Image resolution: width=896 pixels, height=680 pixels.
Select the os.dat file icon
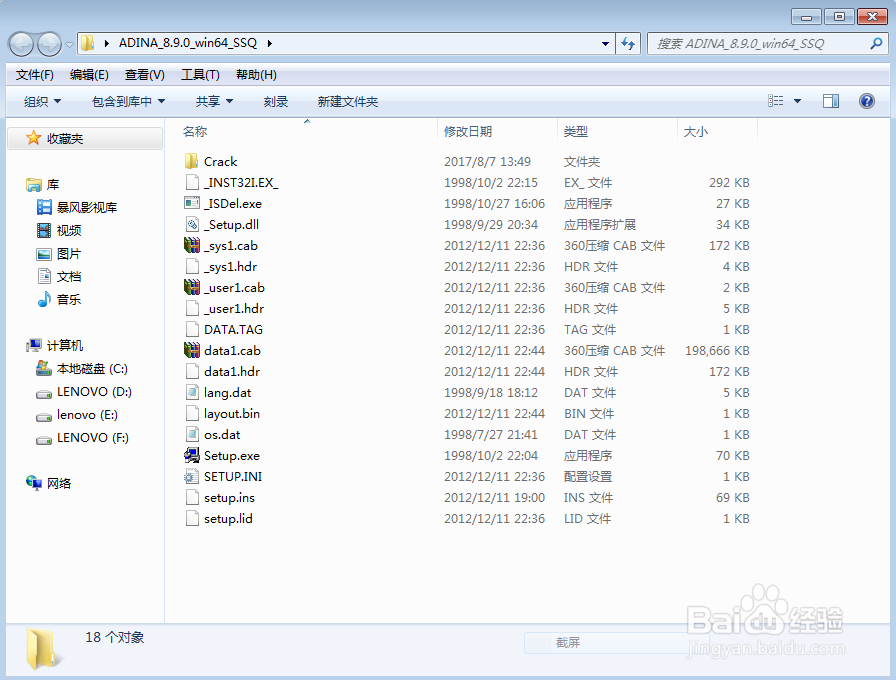click(192, 434)
